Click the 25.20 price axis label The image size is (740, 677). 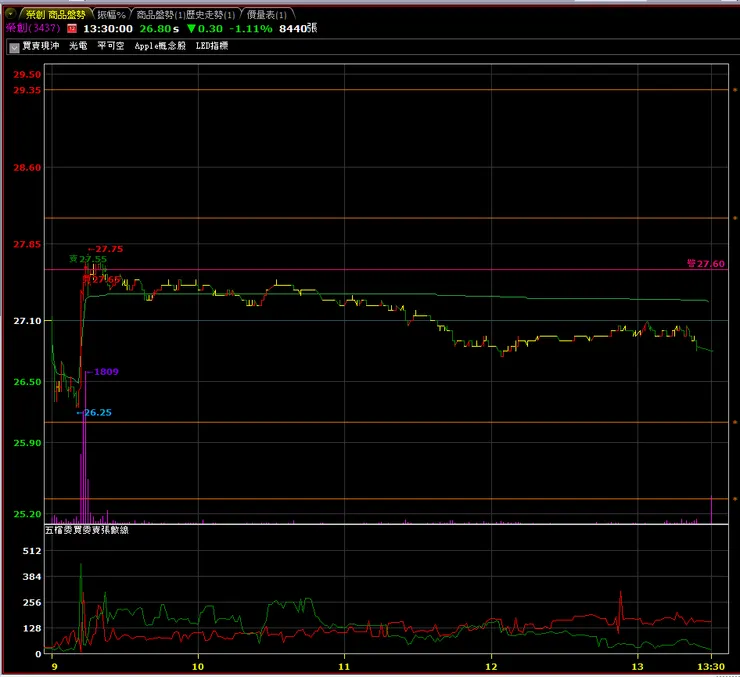click(27, 514)
